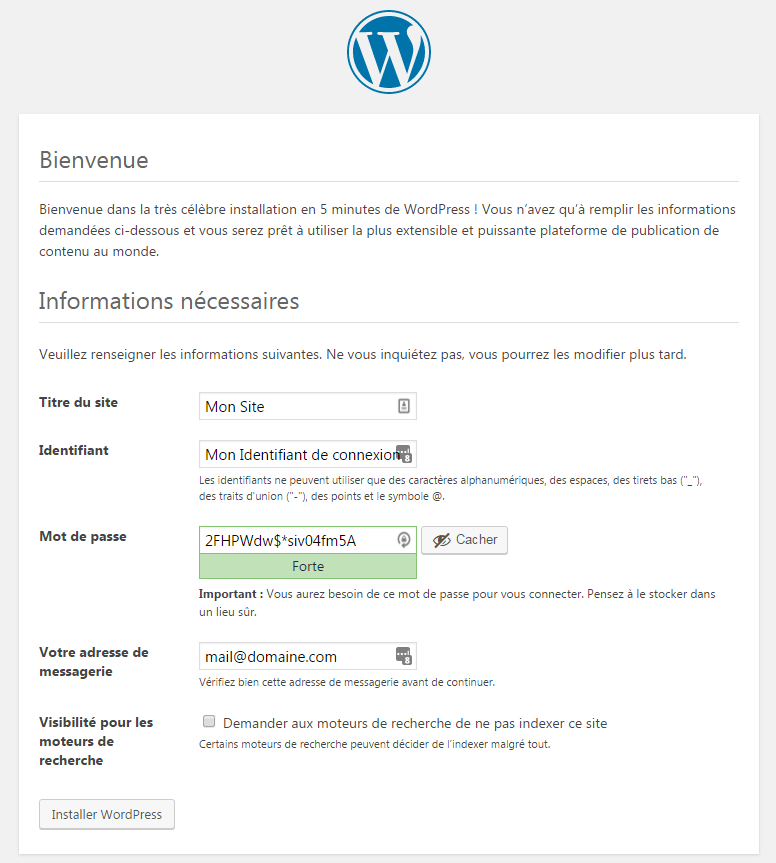
Task: Click the Visibilité pour les moteurs label
Action: [96, 741]
